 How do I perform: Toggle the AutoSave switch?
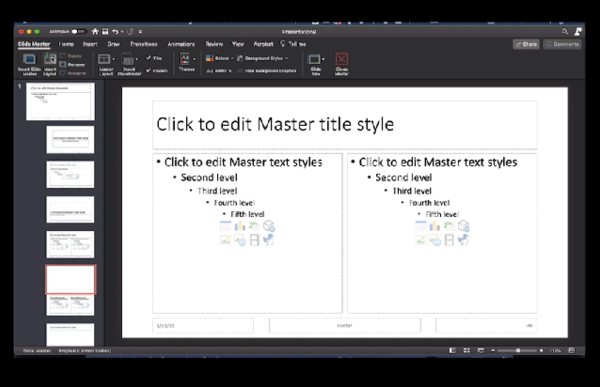pos(78,32)
